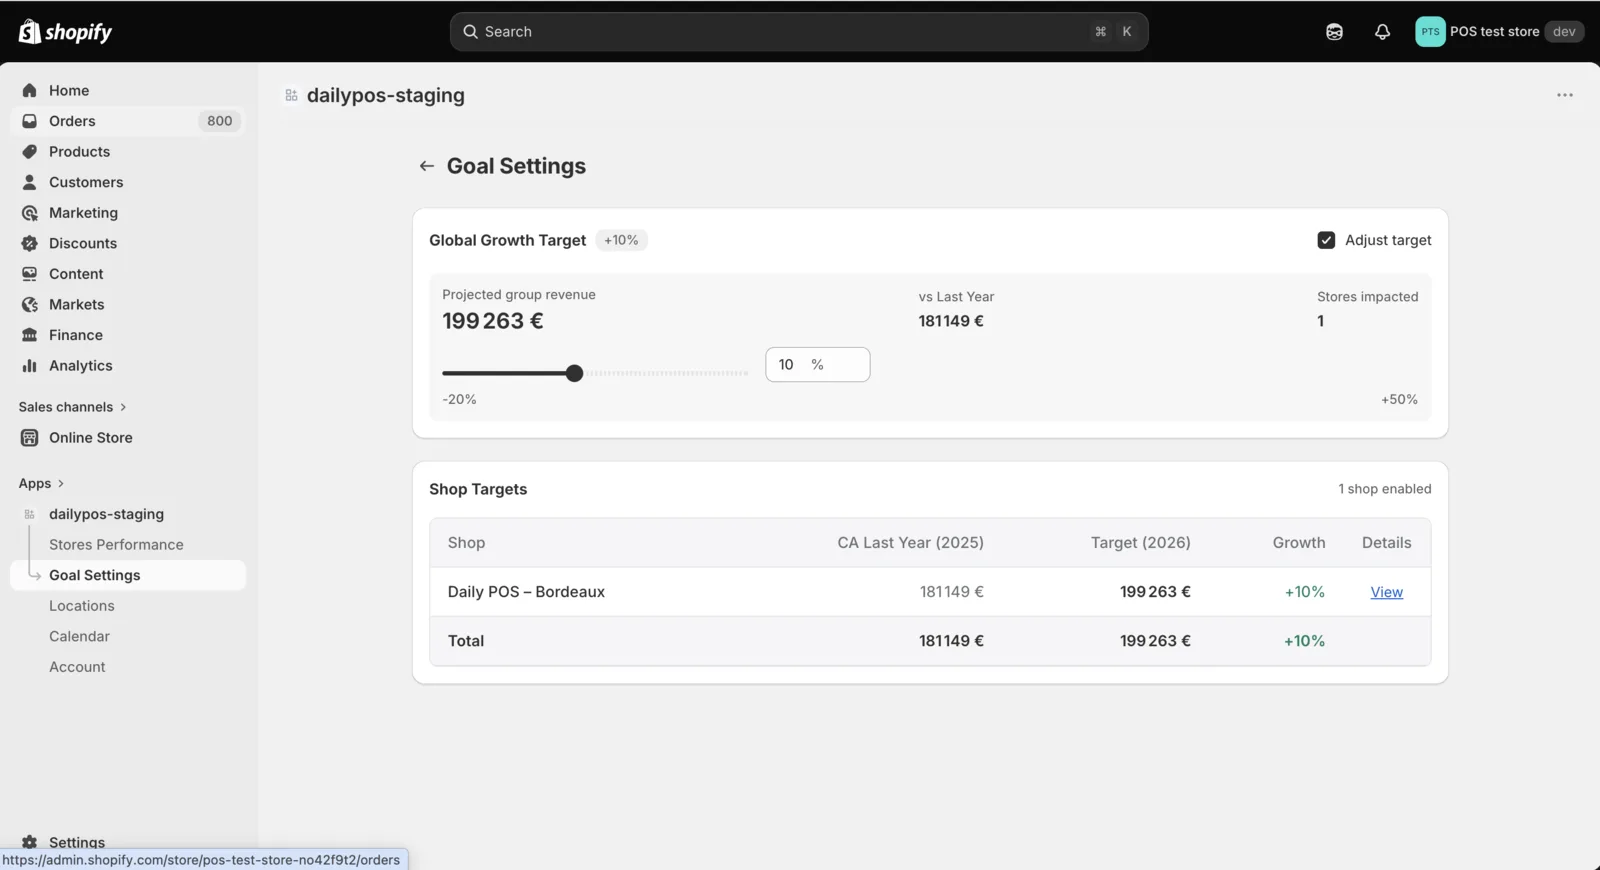Expand the Sales channels section

(72, 407)
